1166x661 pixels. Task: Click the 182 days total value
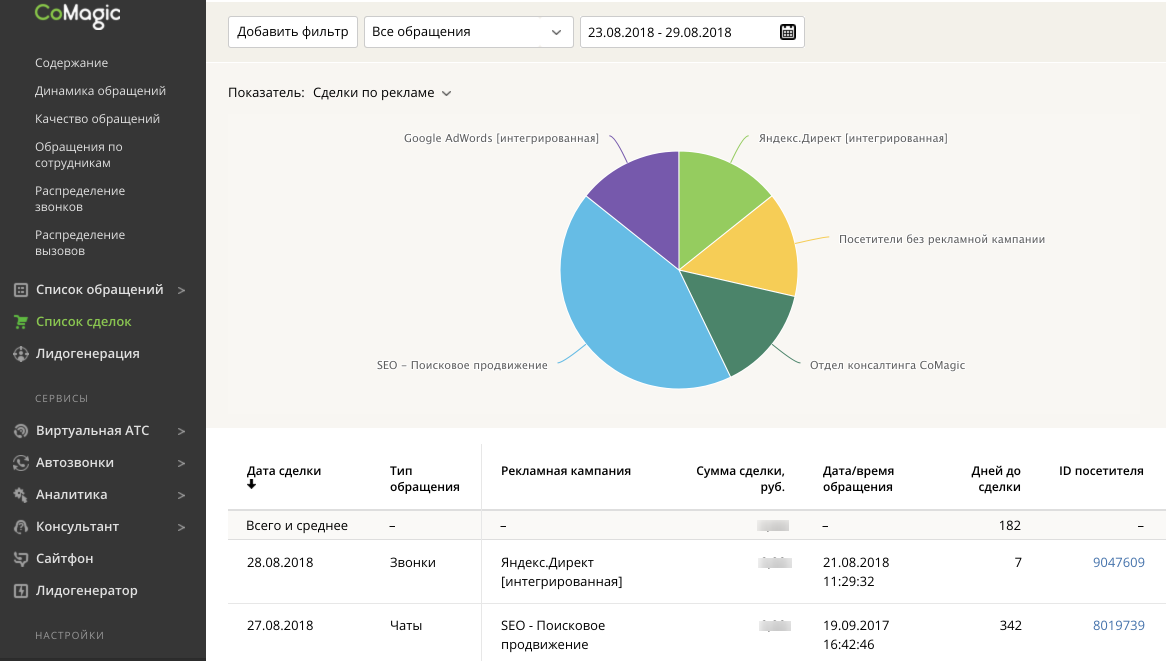[x=1010, y=526]
